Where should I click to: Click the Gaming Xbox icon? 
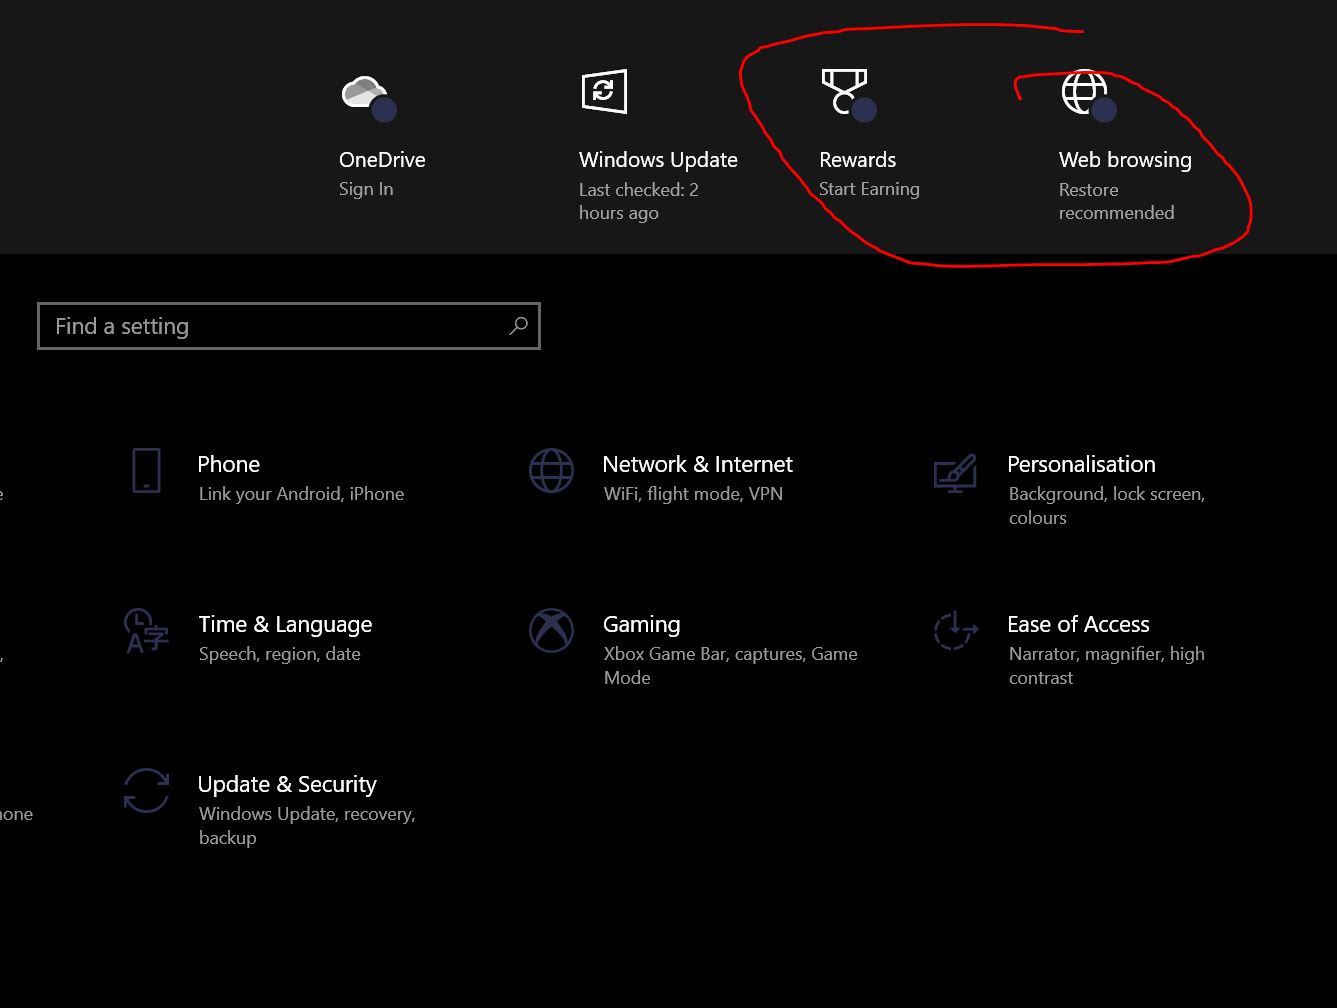point(551,630)
